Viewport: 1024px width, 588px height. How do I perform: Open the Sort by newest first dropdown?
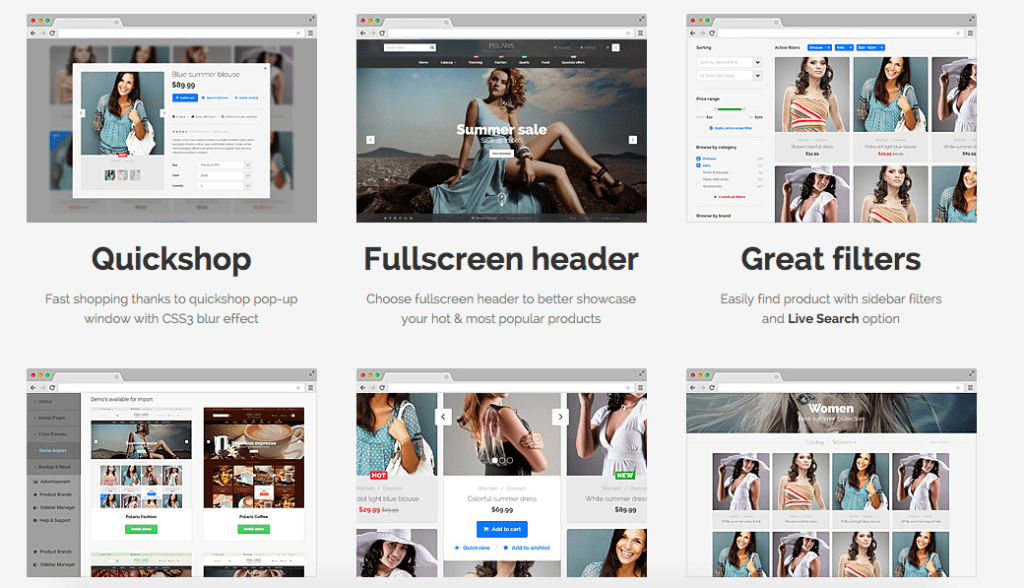point(729,62)
